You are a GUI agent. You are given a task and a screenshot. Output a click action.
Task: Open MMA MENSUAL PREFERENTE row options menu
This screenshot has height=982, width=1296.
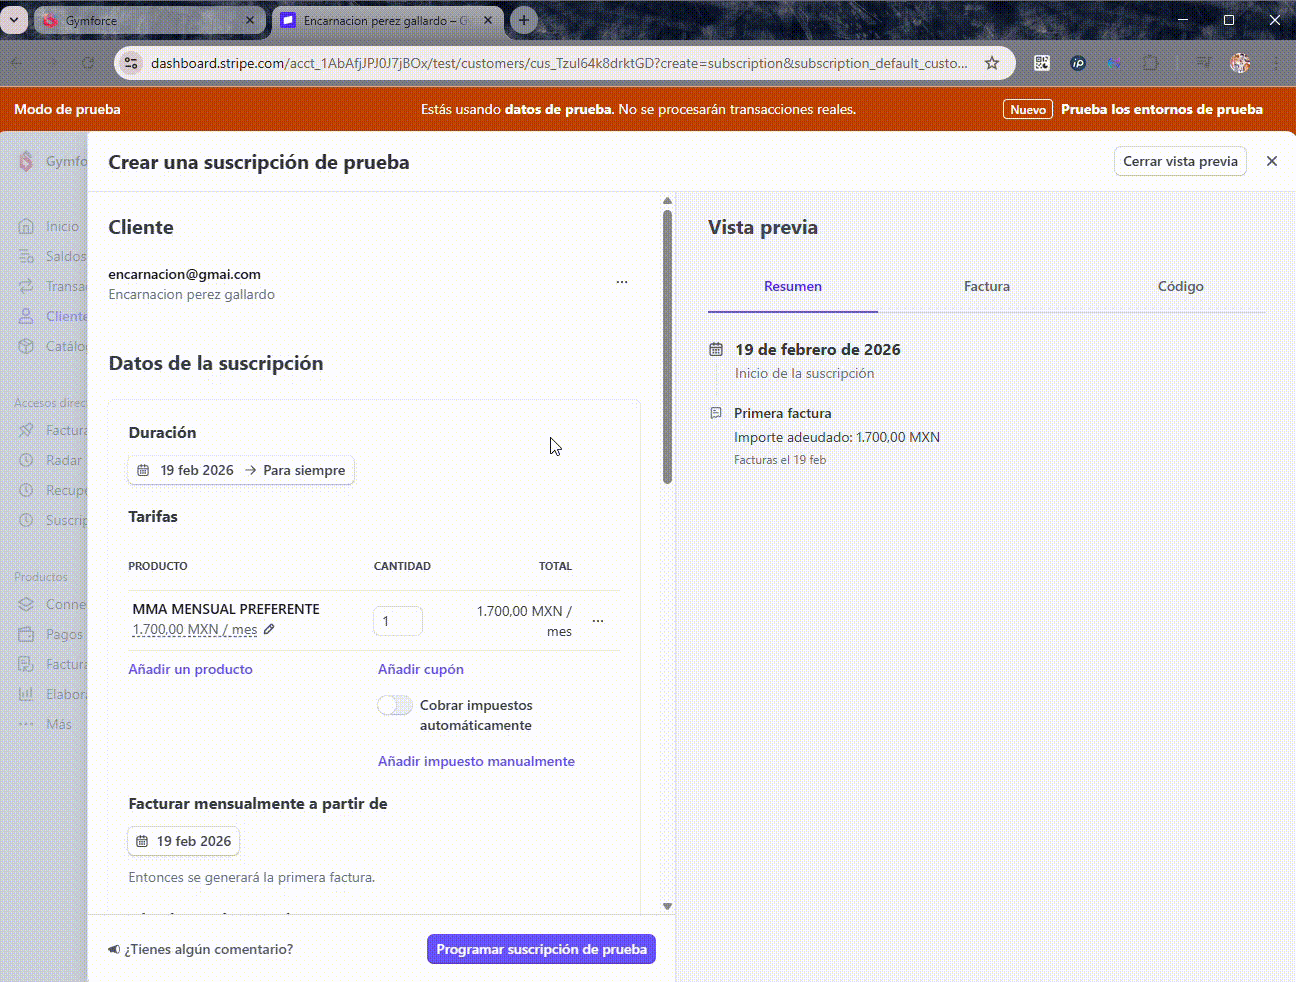coord(598,621)
